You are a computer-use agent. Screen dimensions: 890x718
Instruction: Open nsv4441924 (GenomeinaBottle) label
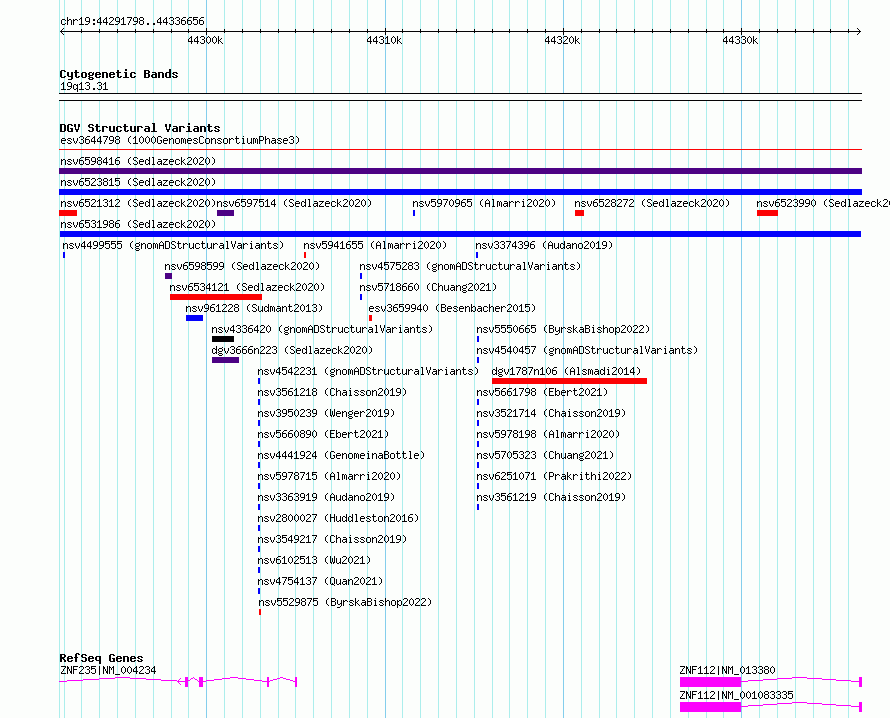tap(341, 455)
